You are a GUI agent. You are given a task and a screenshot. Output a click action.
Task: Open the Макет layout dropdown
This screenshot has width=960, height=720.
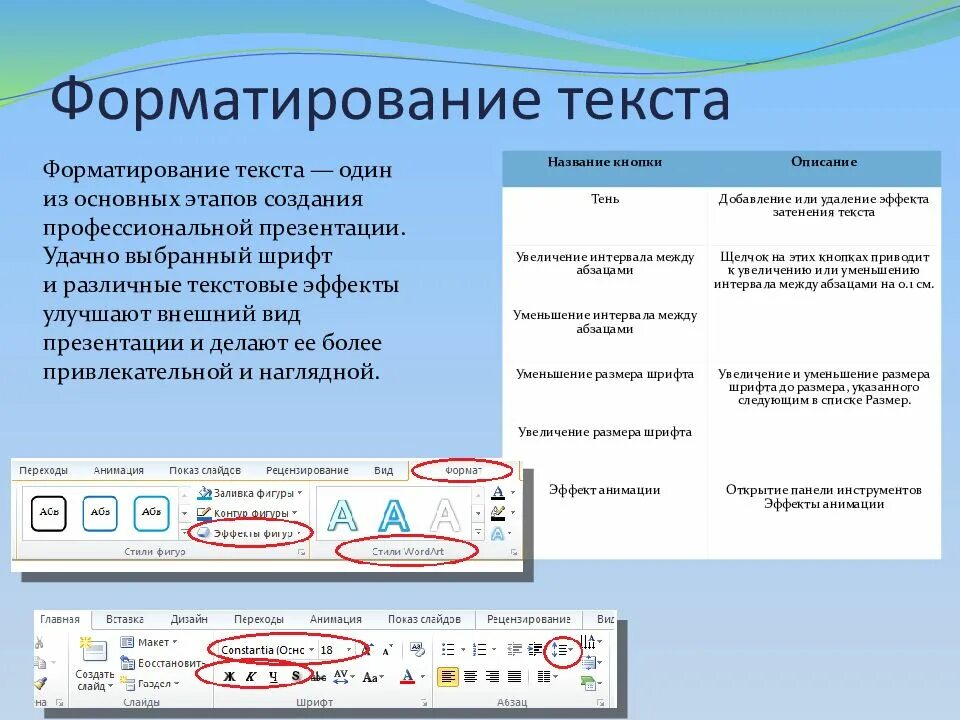[149, 642]
